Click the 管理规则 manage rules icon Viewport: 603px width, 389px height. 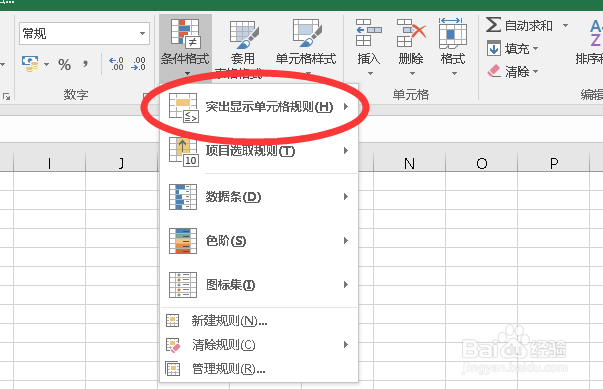click(172, 368)
